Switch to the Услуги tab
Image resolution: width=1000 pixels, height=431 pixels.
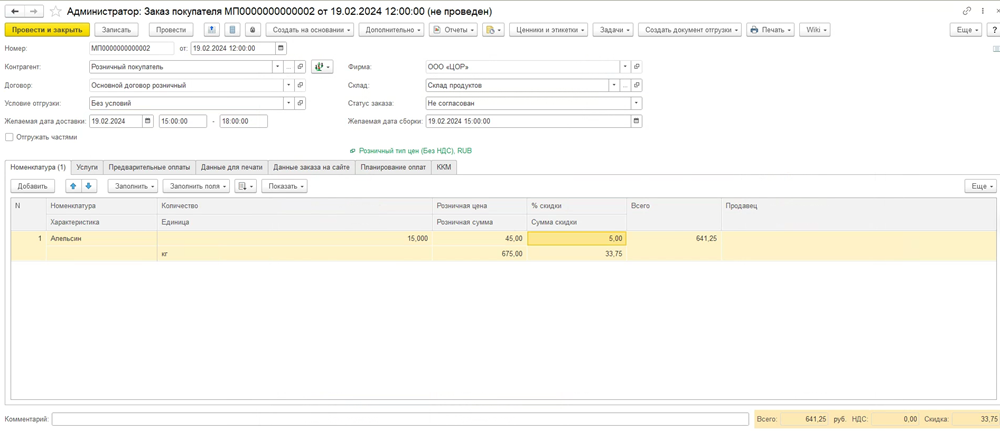click(x=87, y=167)
